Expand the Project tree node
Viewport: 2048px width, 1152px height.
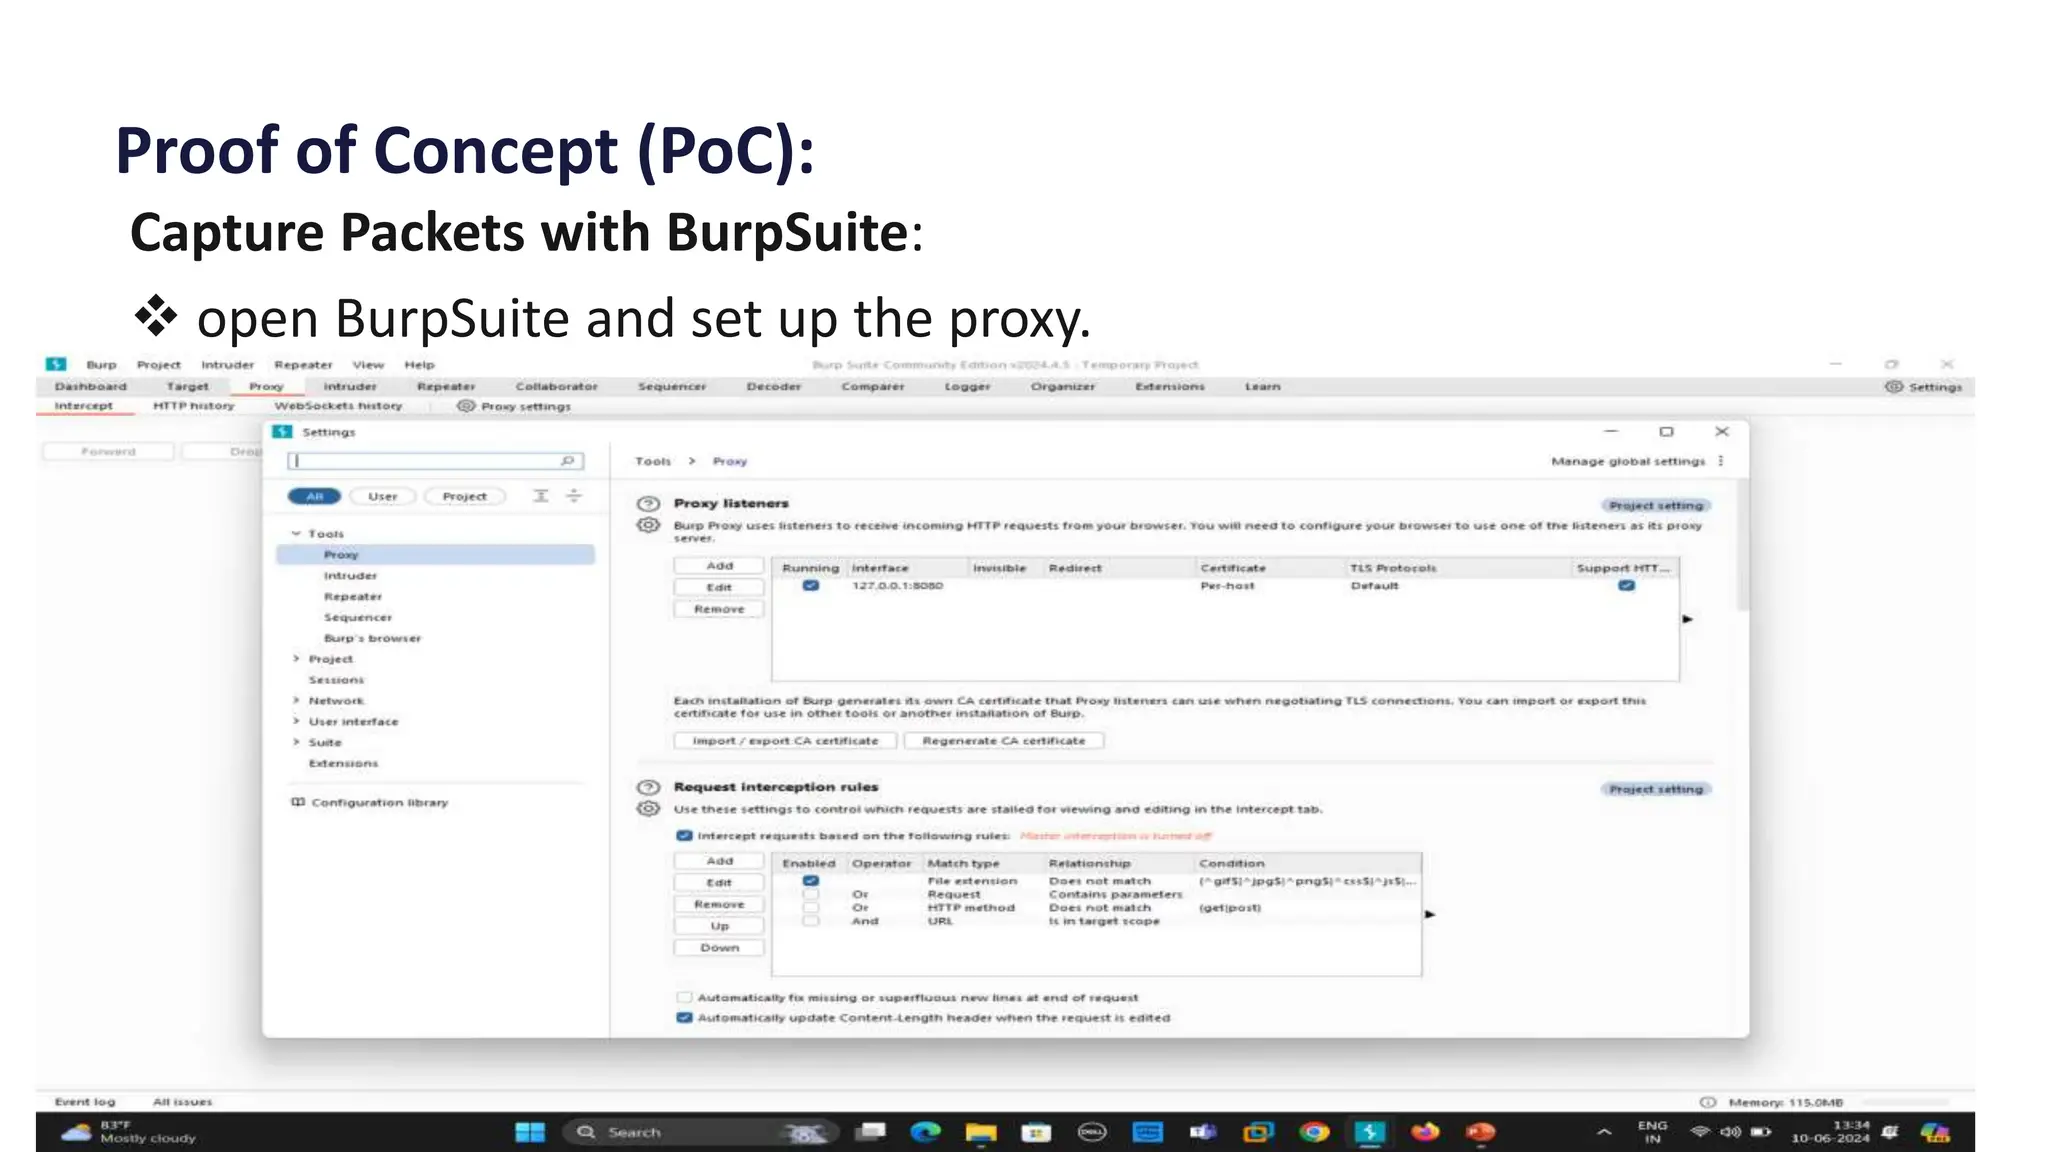(296, 659)
